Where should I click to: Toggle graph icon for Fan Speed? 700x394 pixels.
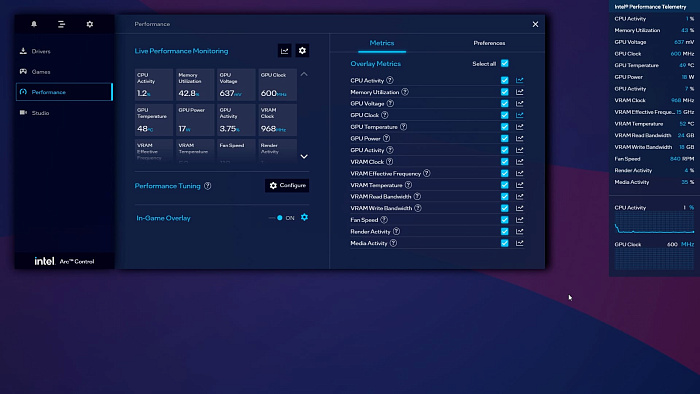click(520, 220)
